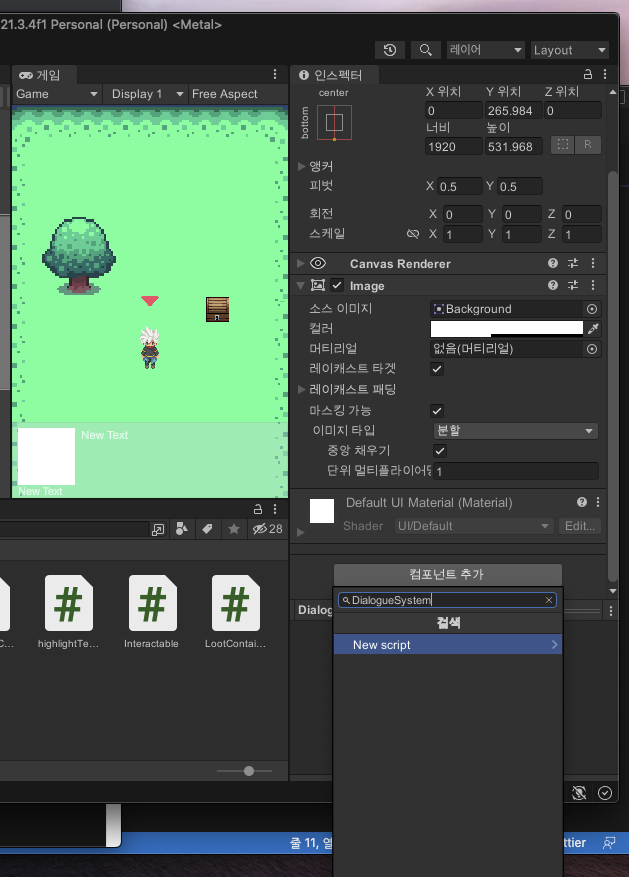The height and width of the screenshot is (877, 629).
Task: Open the Layout dropdown
Action: pyautogui.click(x=570, y=50)
